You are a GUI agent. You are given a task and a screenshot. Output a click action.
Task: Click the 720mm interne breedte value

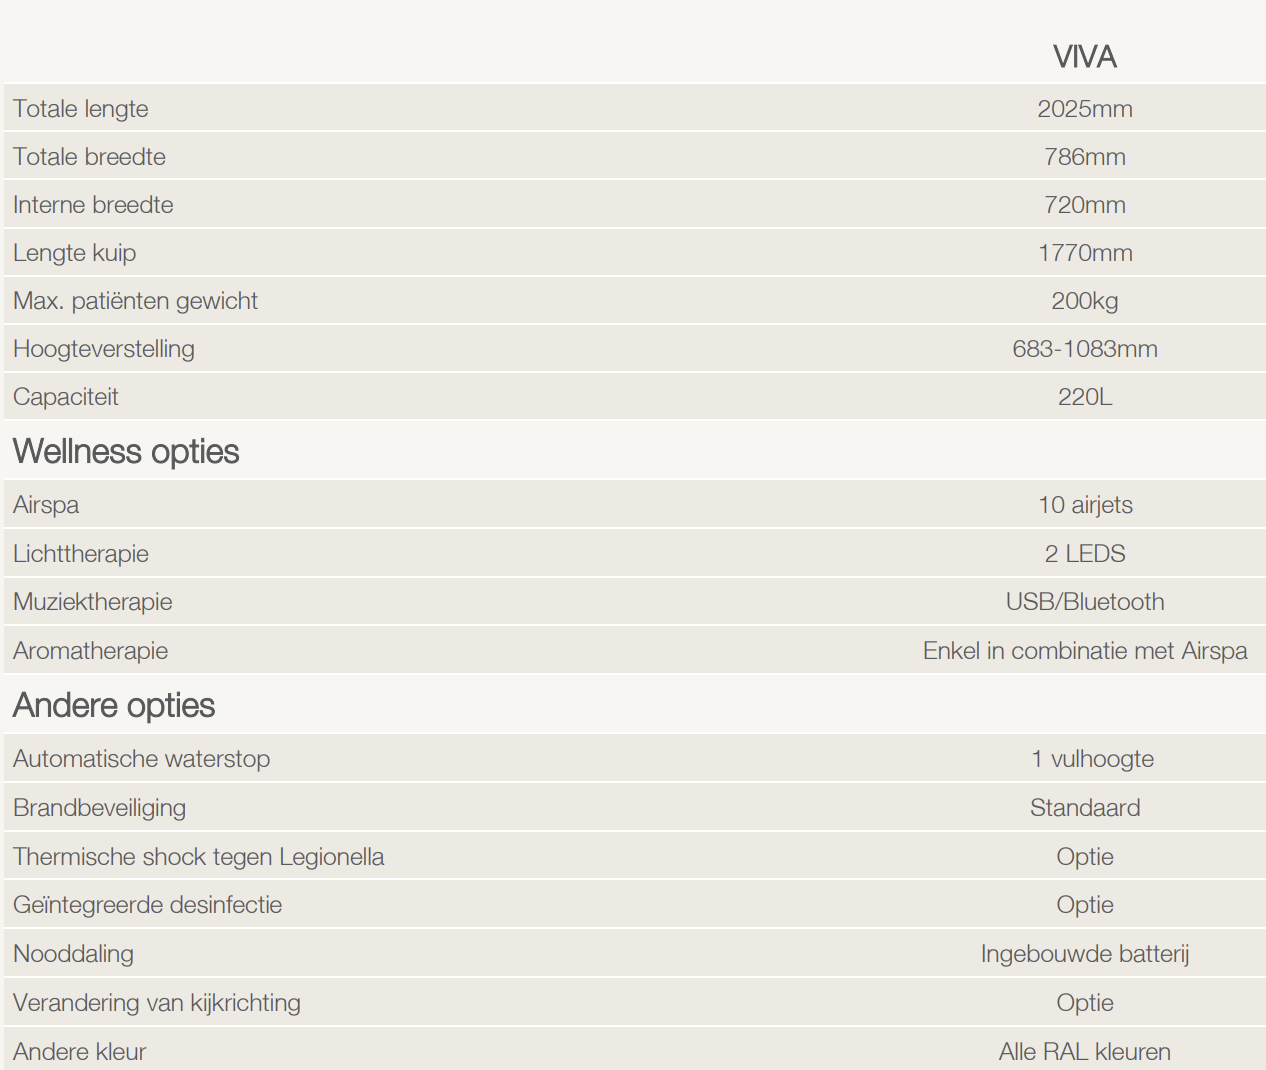click(1084, 205)
